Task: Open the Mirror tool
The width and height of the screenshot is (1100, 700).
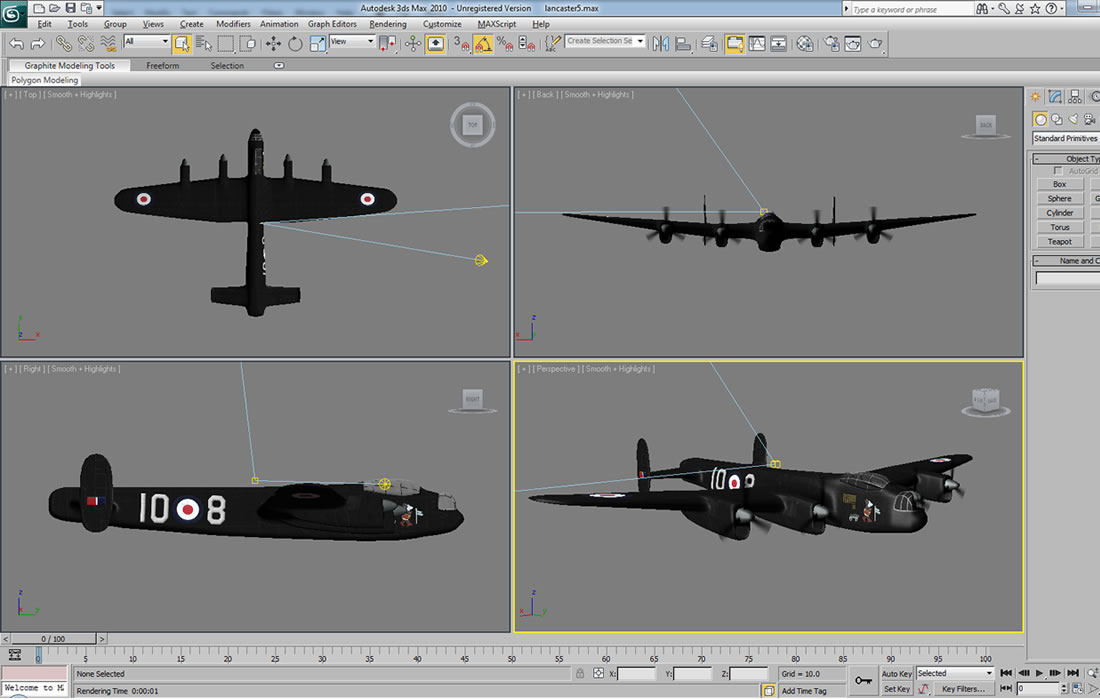Action: pyautogui.click(x=659, y=43)
